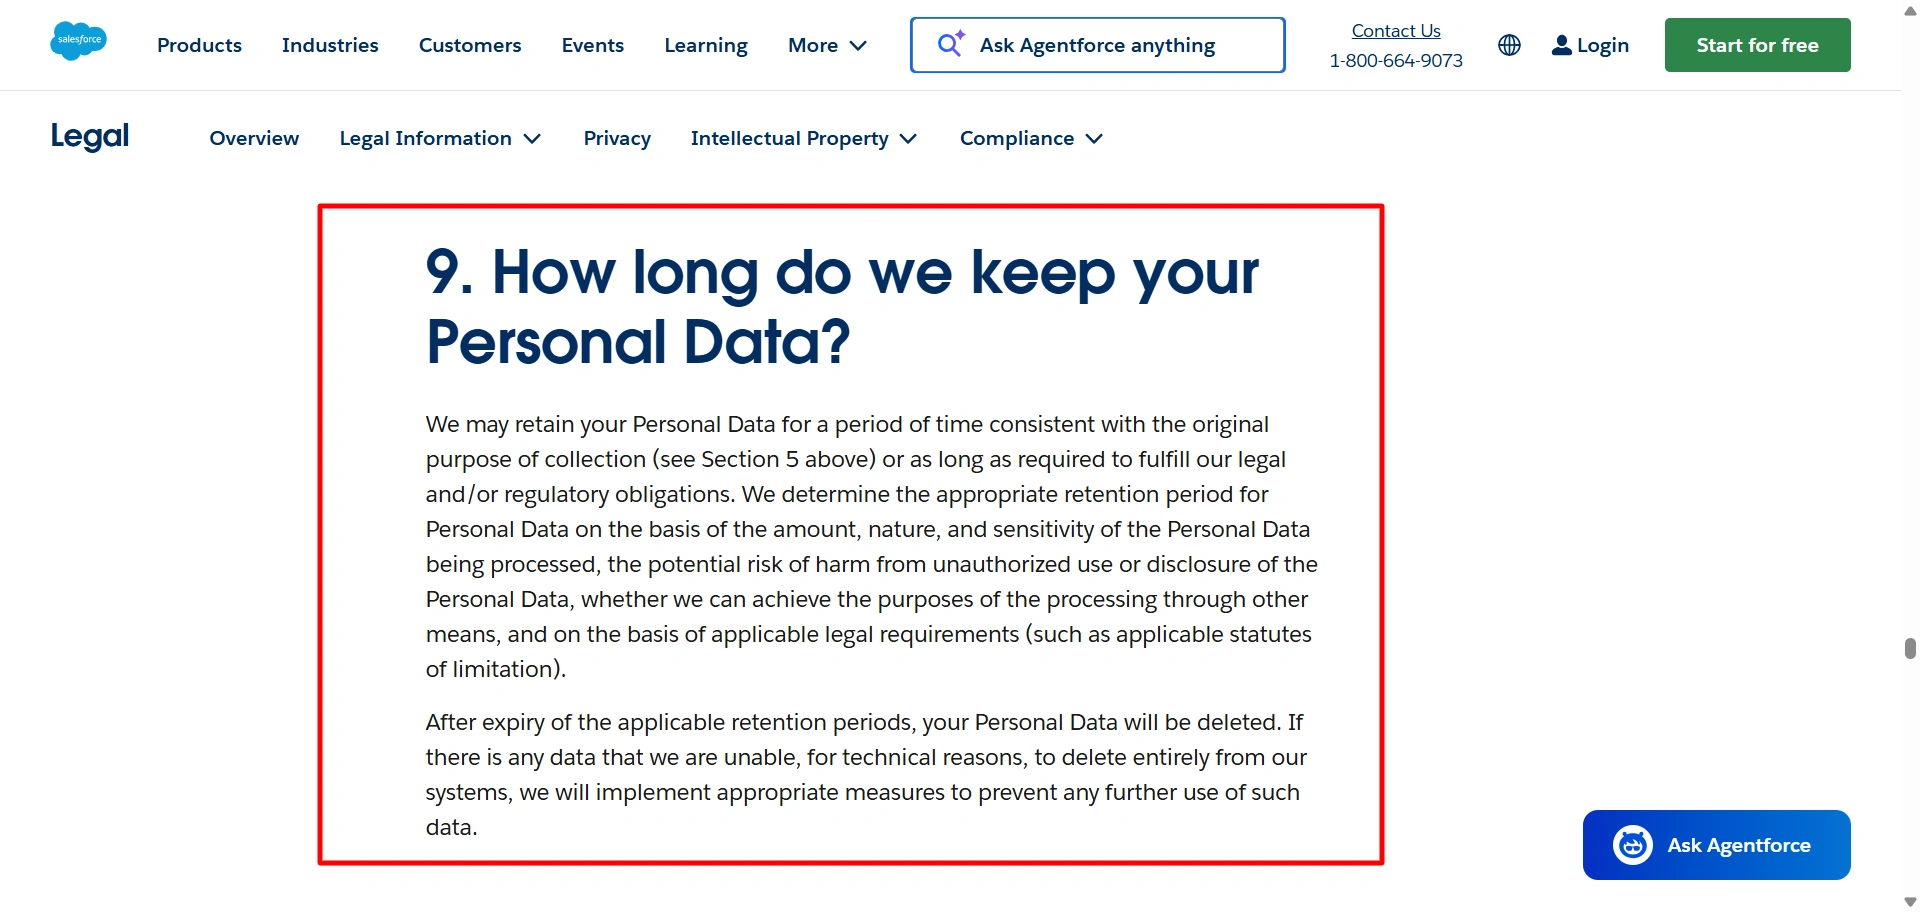Click the Agentforce bot icon
Viewport: 1920px width, 912px height.
pyautogui.click(x=1631, y=844)
